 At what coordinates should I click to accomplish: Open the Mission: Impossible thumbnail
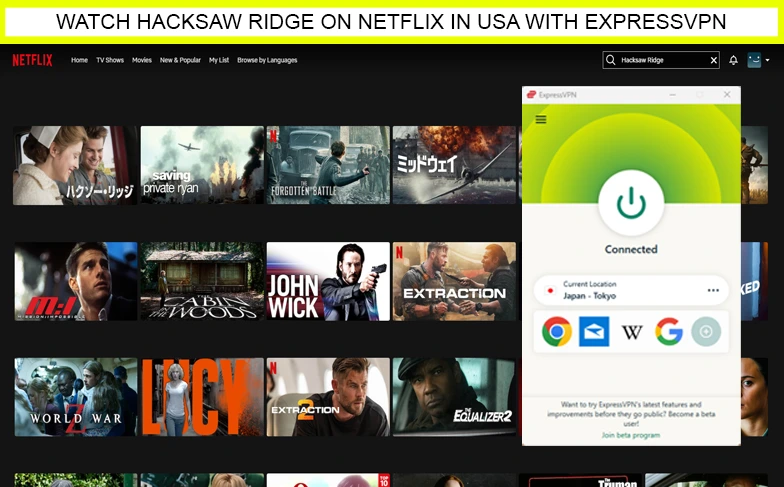[x=76, y=282]
